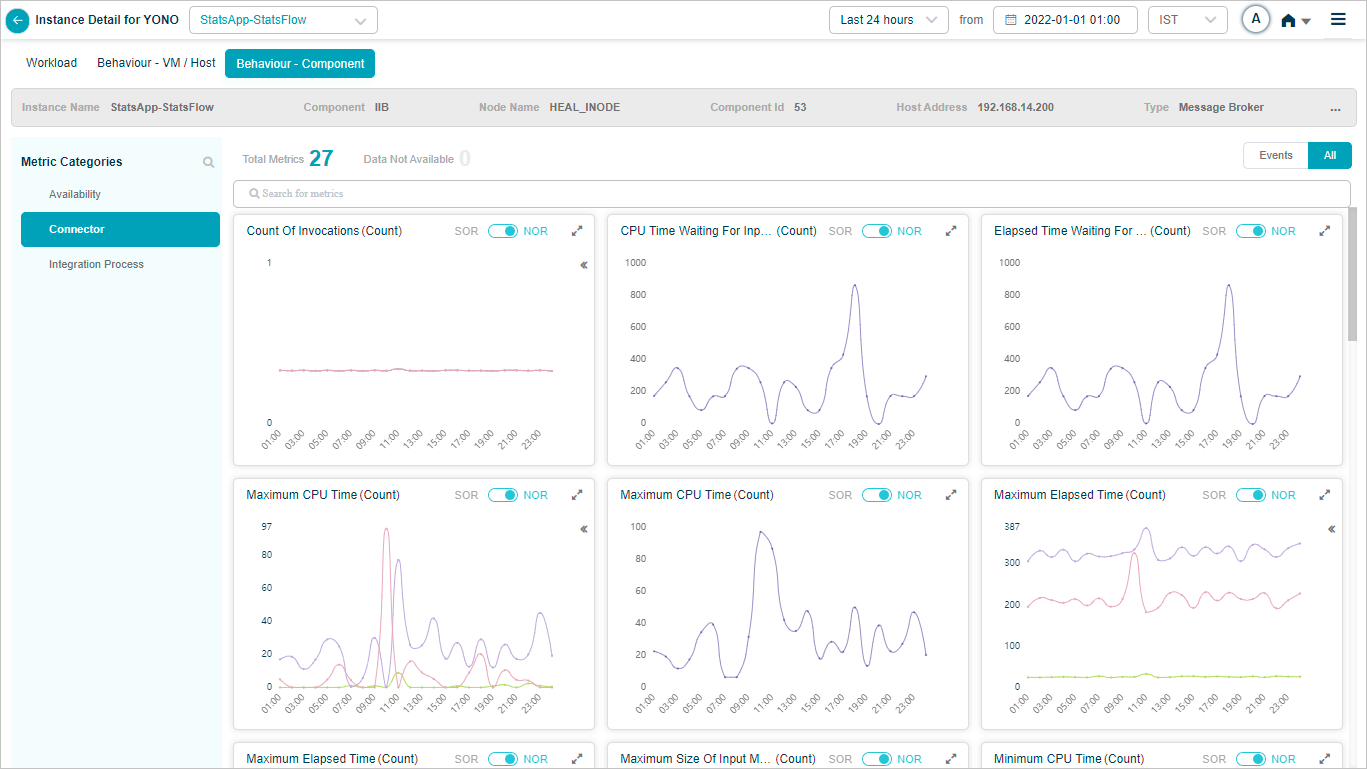Image resolution: width=1367 pixels, height=769 pixels.
Task: Select the Integration Process category
Action: click(96, 264)
